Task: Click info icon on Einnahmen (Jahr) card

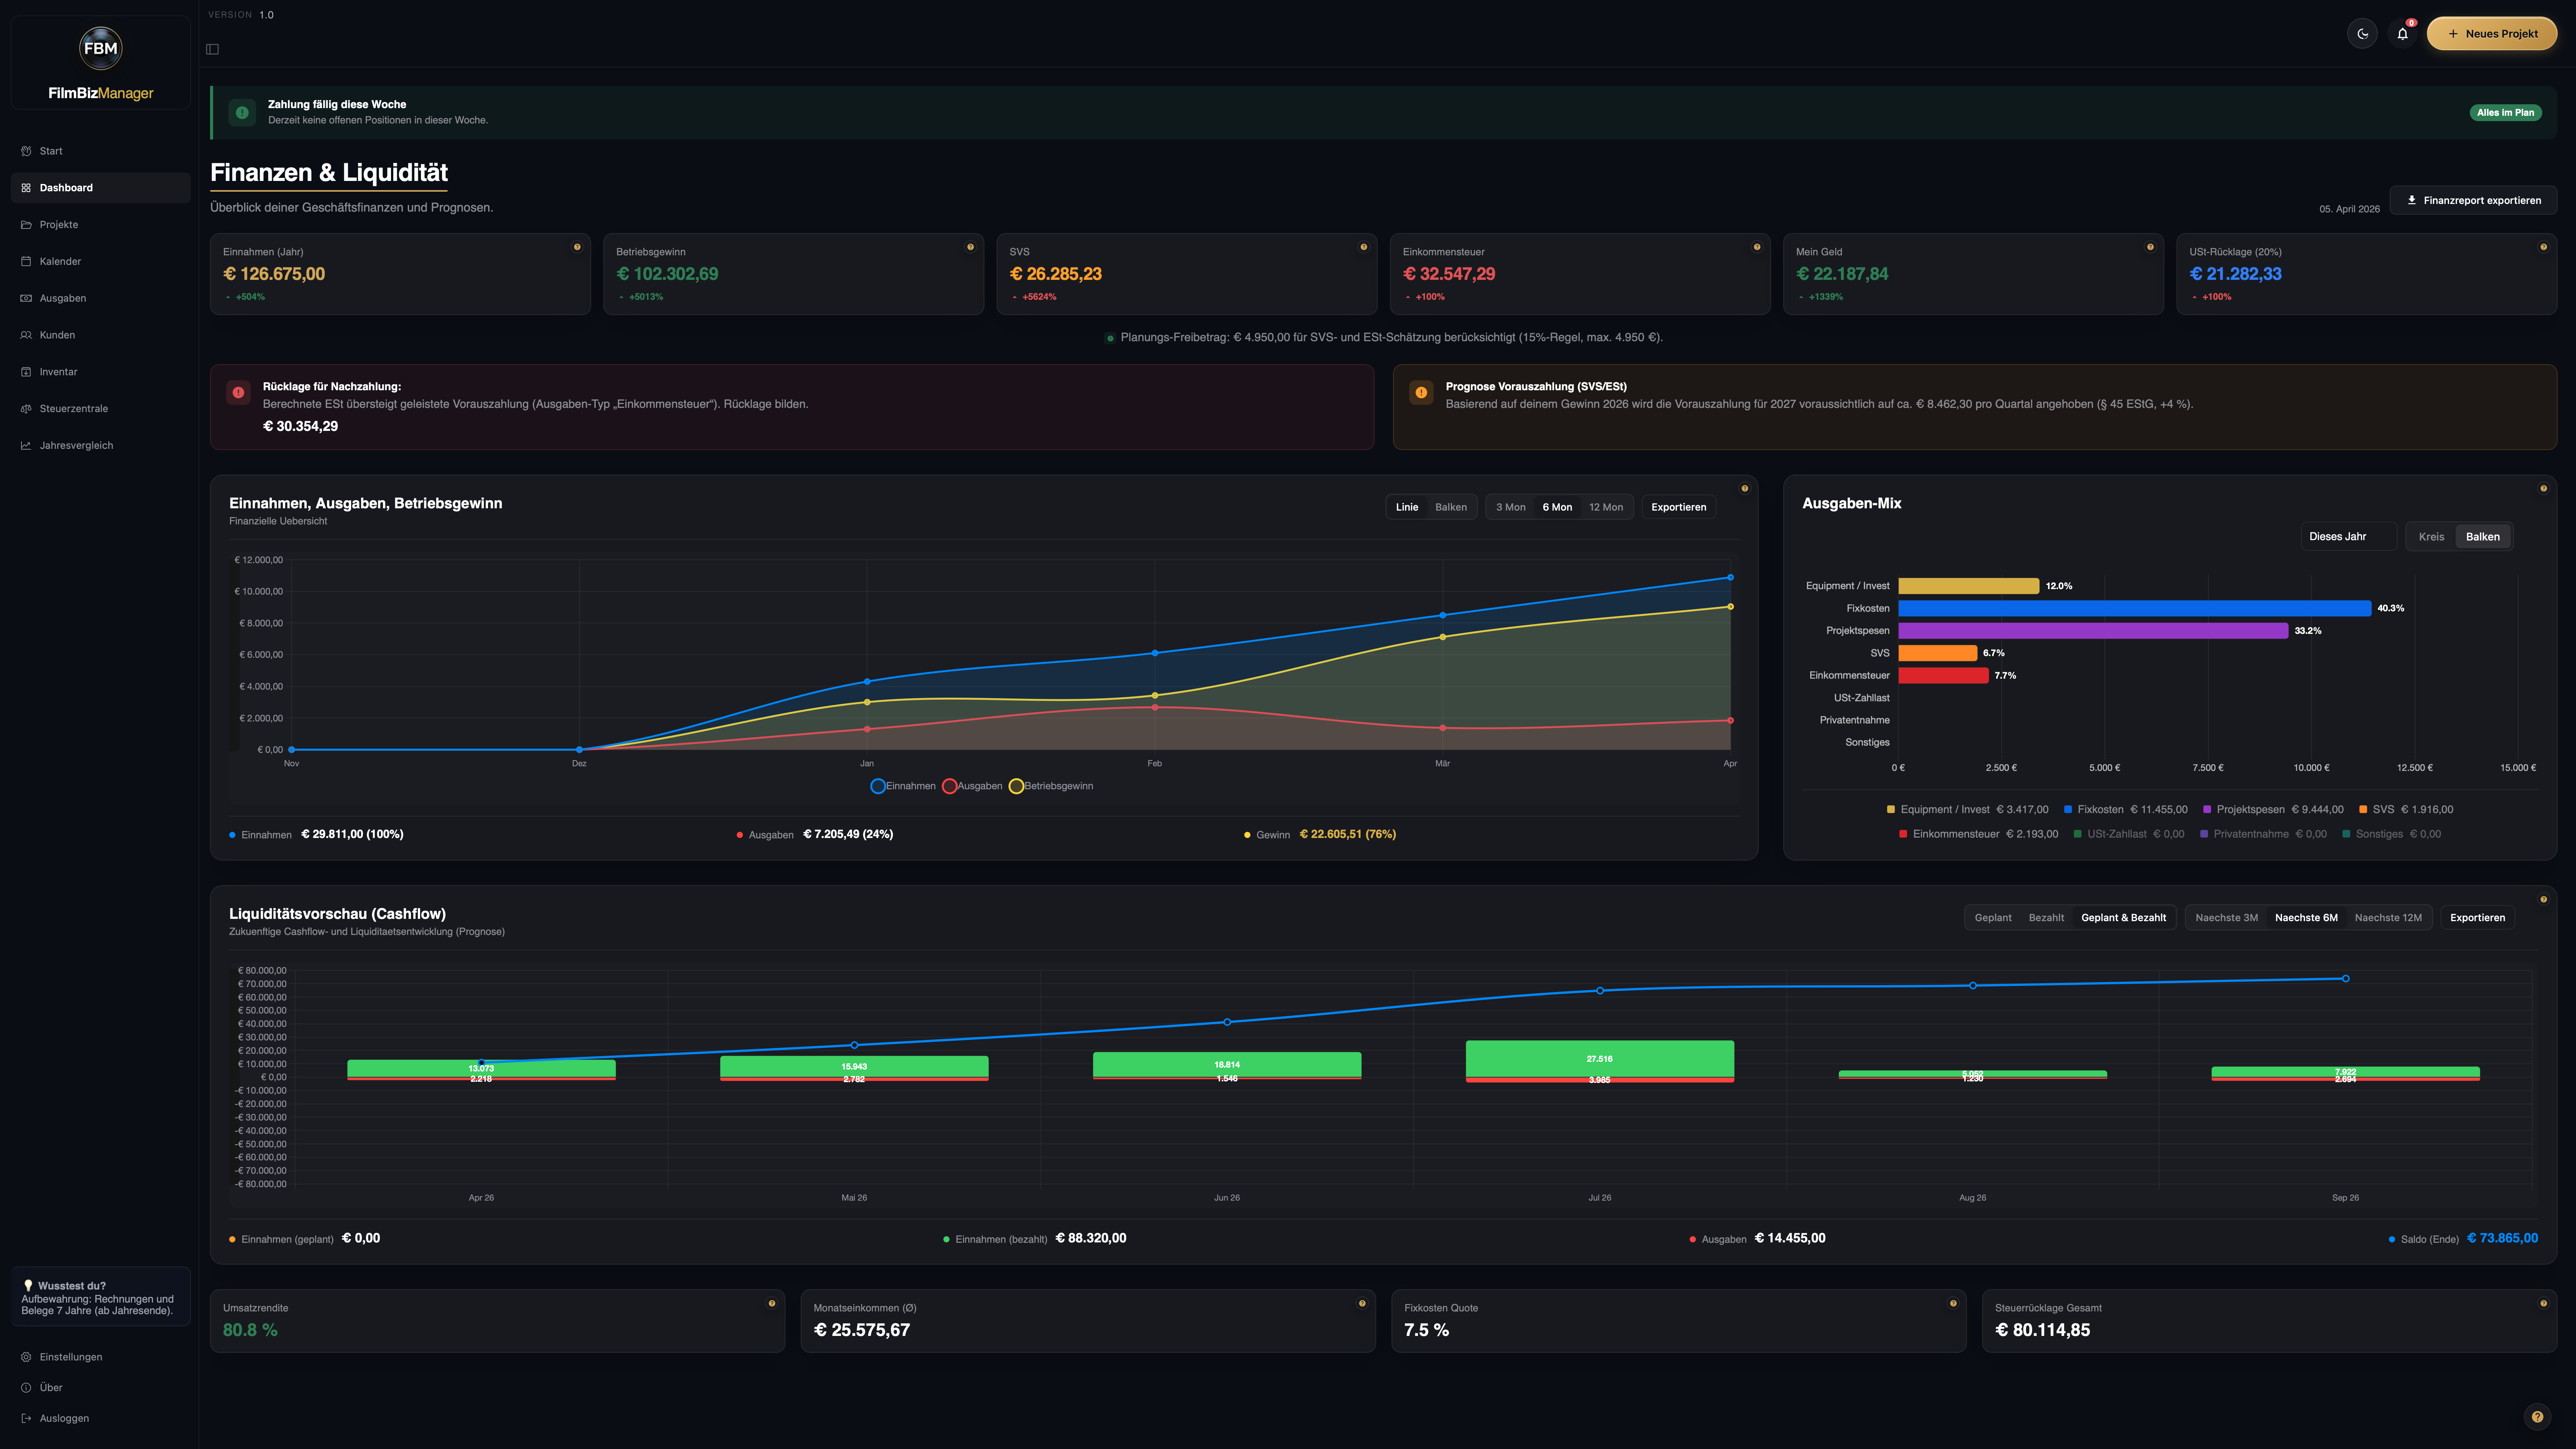Action: pyautogui.click(x=577, y=247)
